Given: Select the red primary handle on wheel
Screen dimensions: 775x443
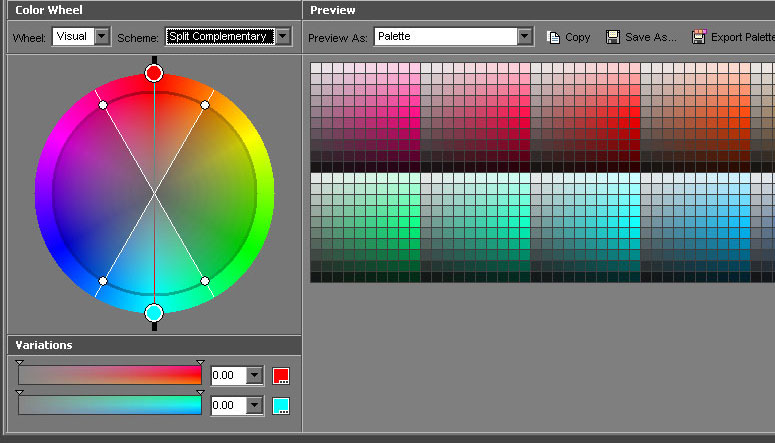Looking at the screenshot, I should [154, 73].
